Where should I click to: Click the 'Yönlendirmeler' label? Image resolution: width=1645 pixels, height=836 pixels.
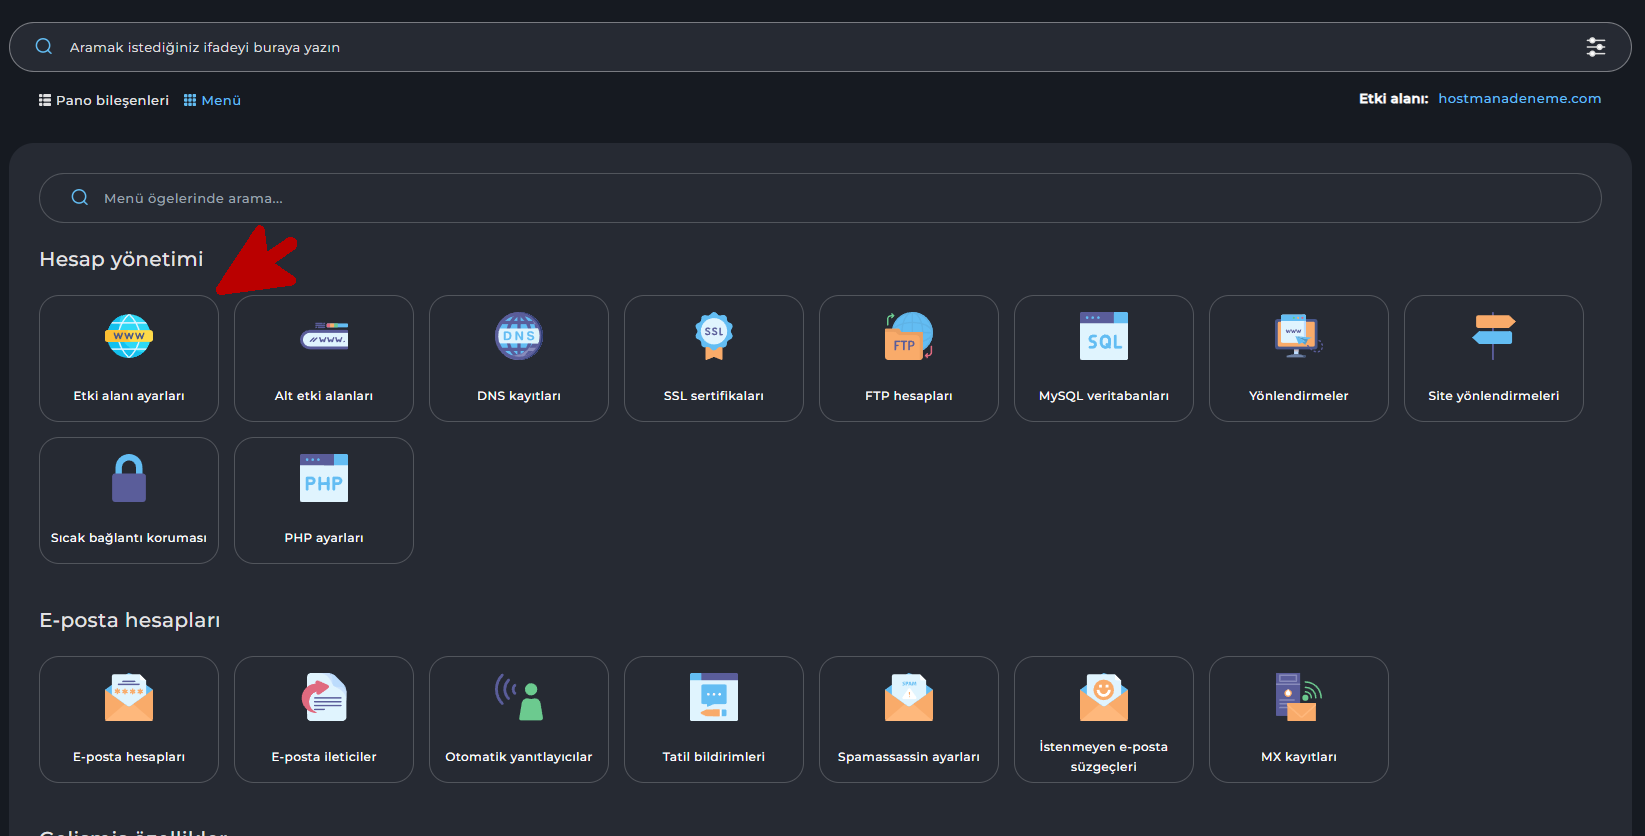click(1299, 396)
